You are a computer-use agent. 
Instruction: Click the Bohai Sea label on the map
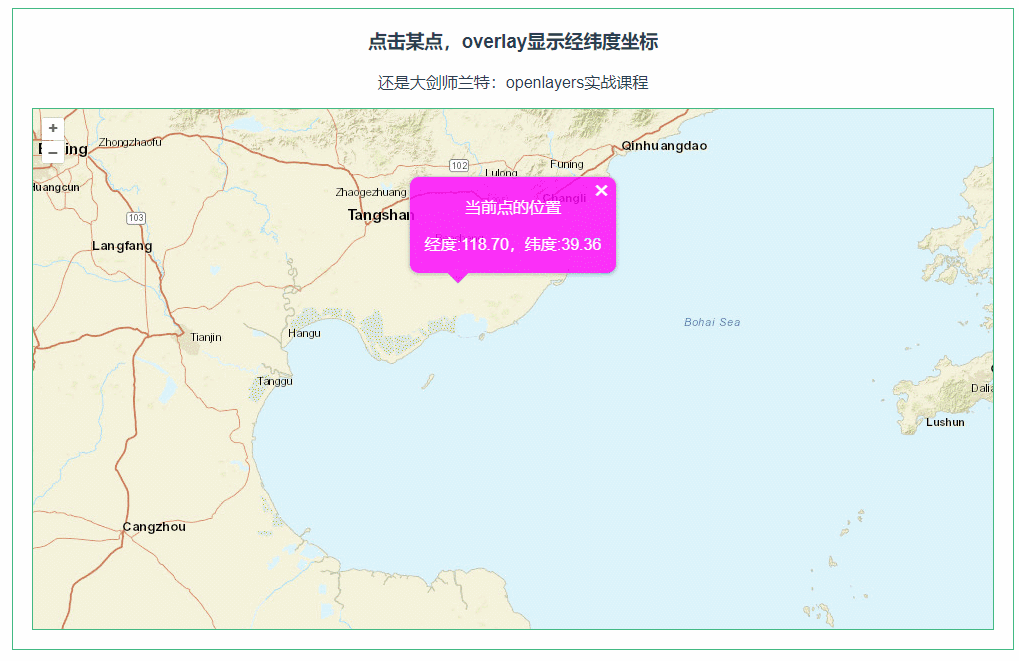pos(712,322)
